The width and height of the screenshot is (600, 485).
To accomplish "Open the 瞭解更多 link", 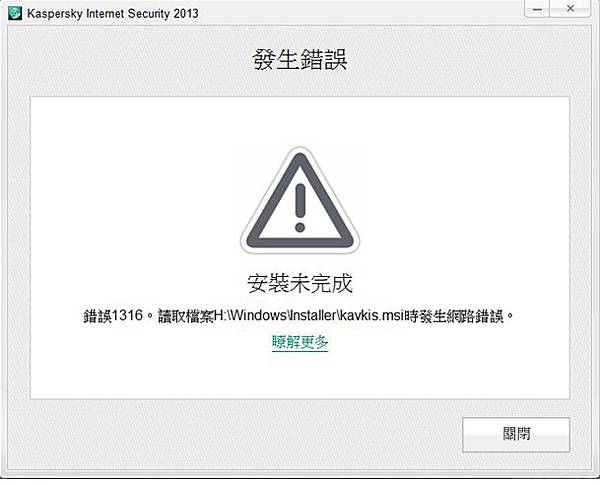I will [300, 342].
